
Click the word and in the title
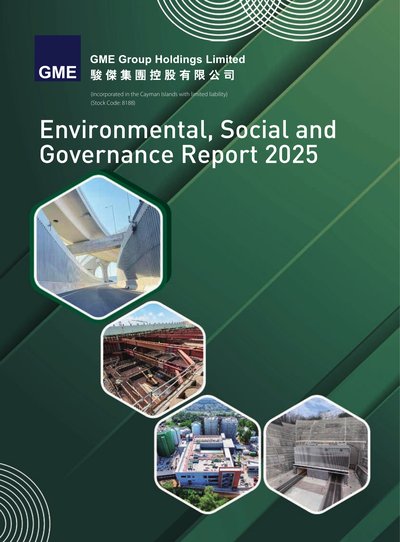pos(314,130)
